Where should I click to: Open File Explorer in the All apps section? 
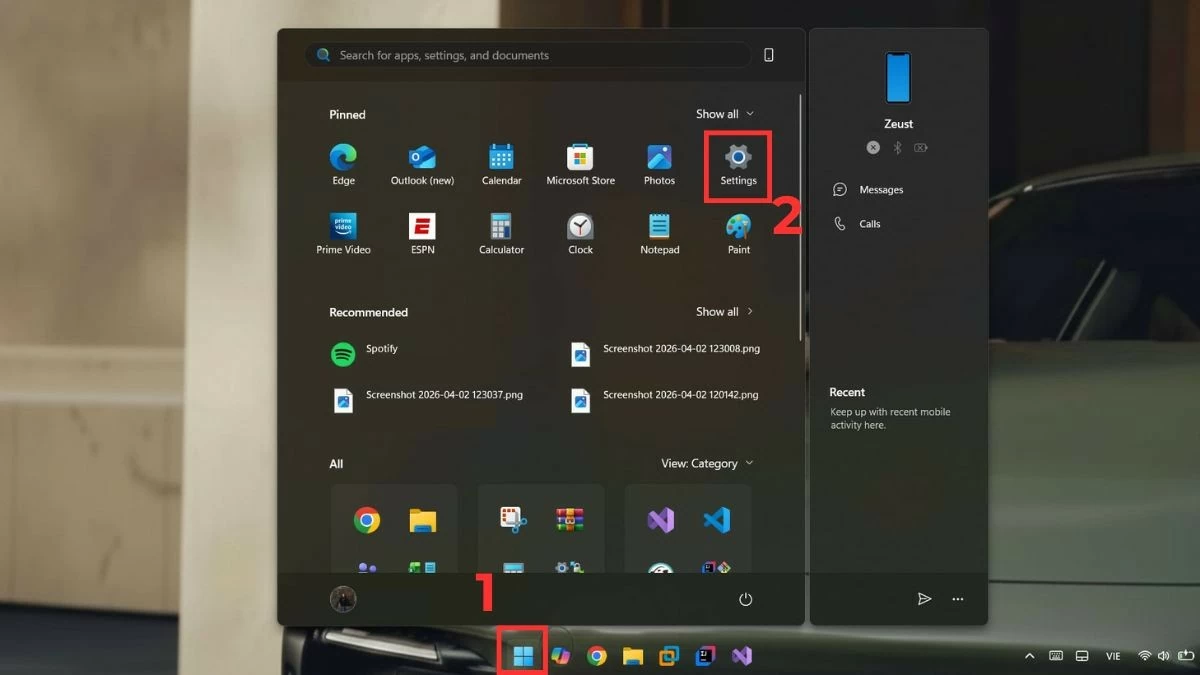423,520
